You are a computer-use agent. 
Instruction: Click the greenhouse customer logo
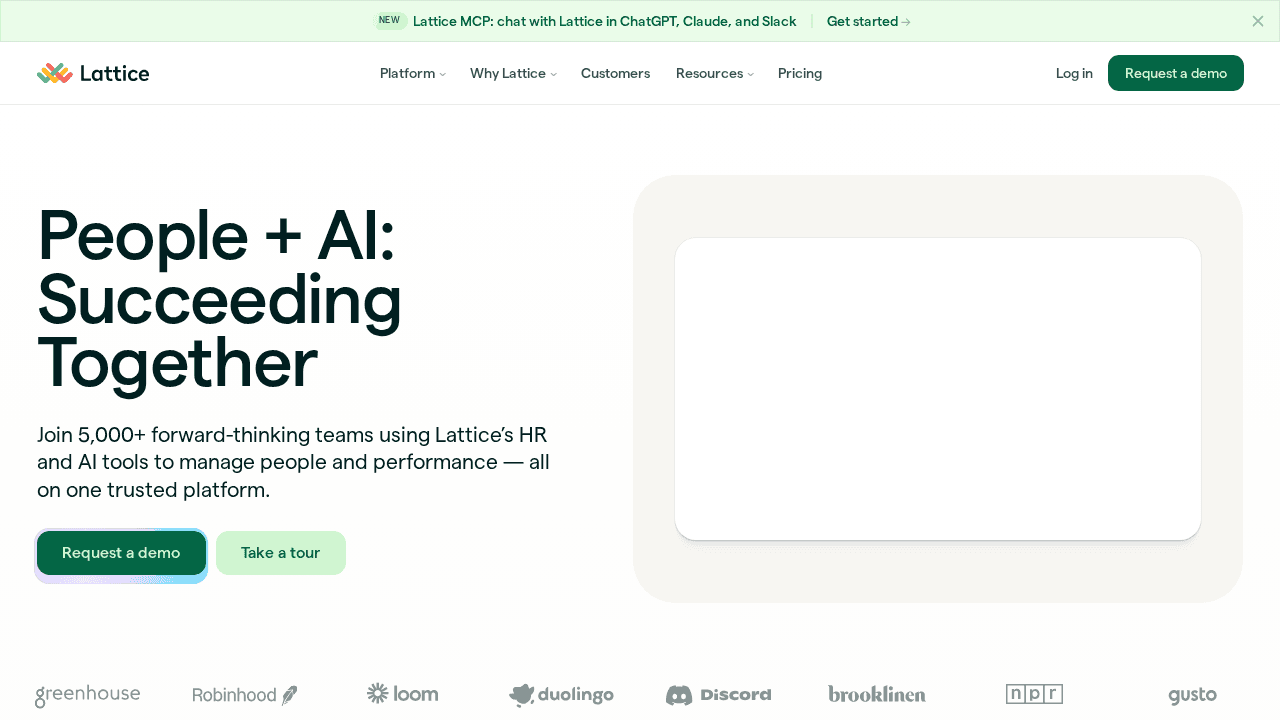(88, 695)
